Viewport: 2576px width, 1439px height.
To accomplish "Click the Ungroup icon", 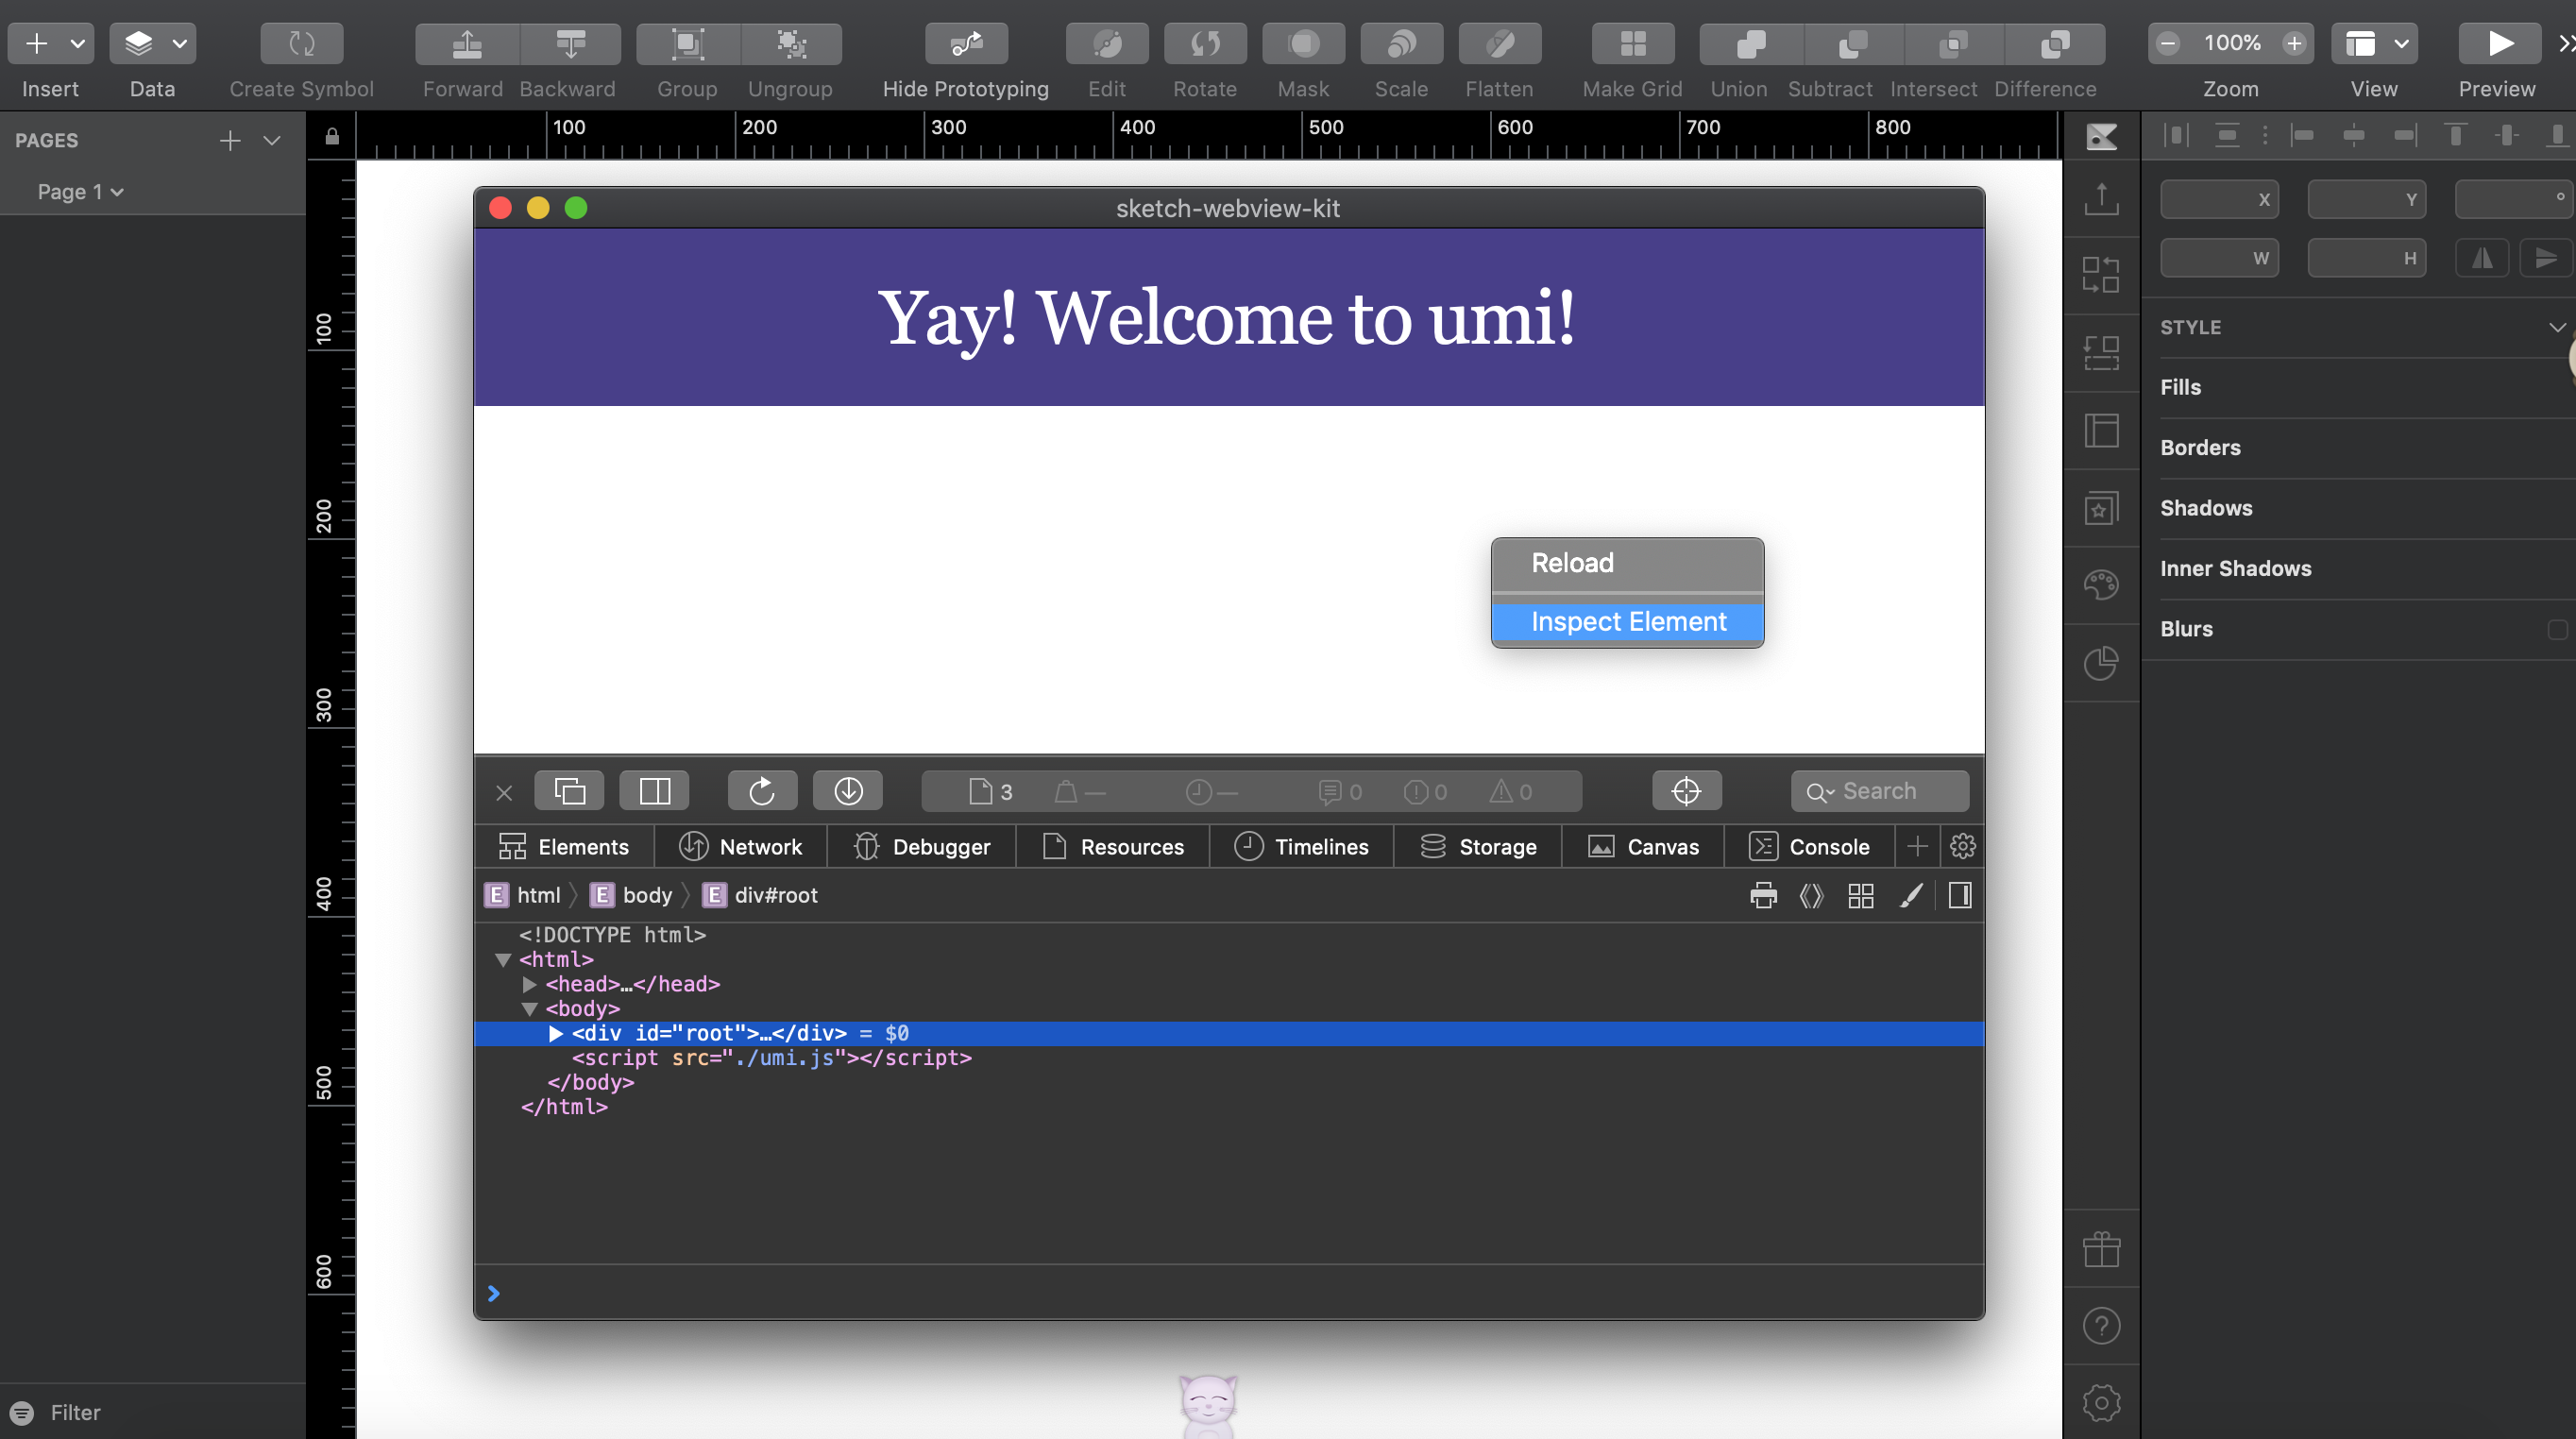I will pos(791,43).
